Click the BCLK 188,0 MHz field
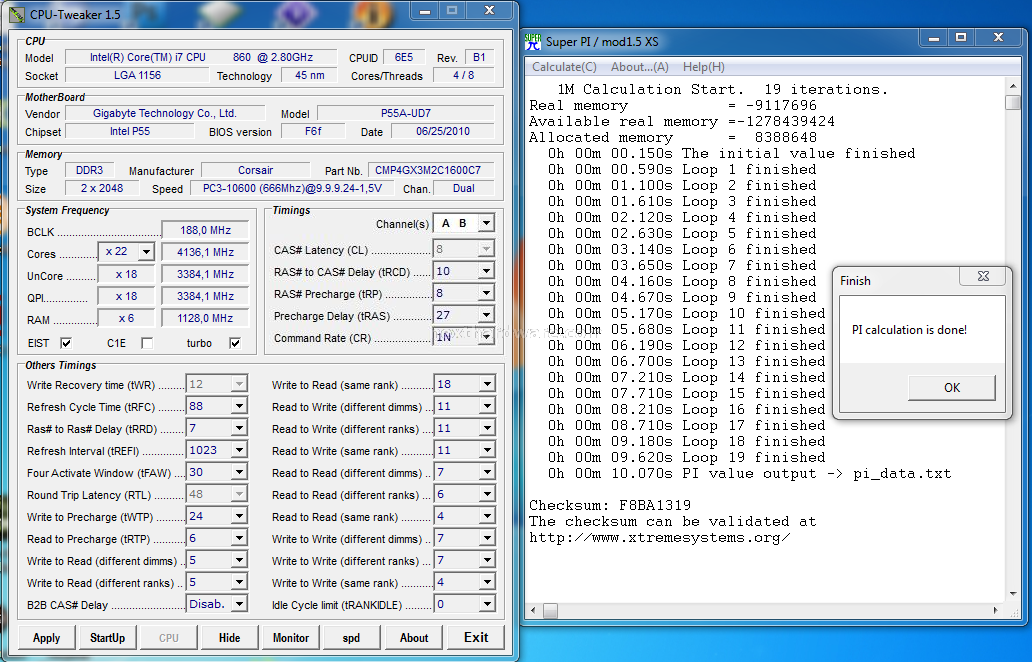This screenshot has width=1032, height=662. pos(205,230)
